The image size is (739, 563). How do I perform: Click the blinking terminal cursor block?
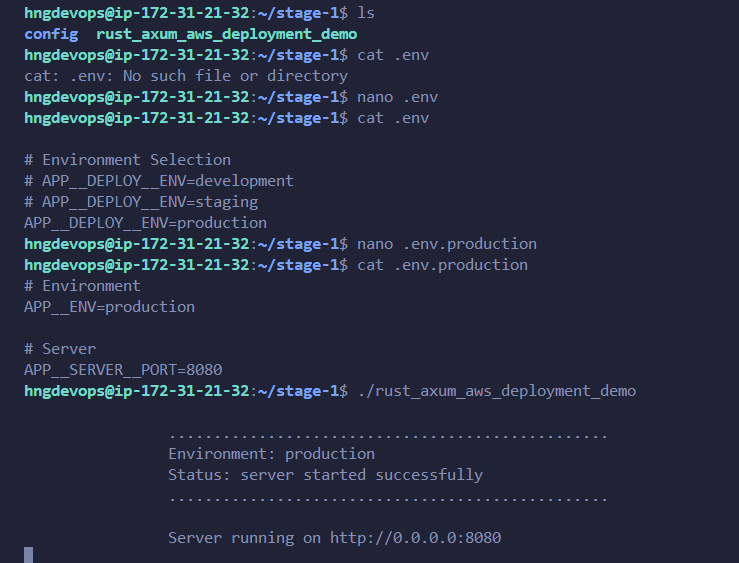pos(29,555)
